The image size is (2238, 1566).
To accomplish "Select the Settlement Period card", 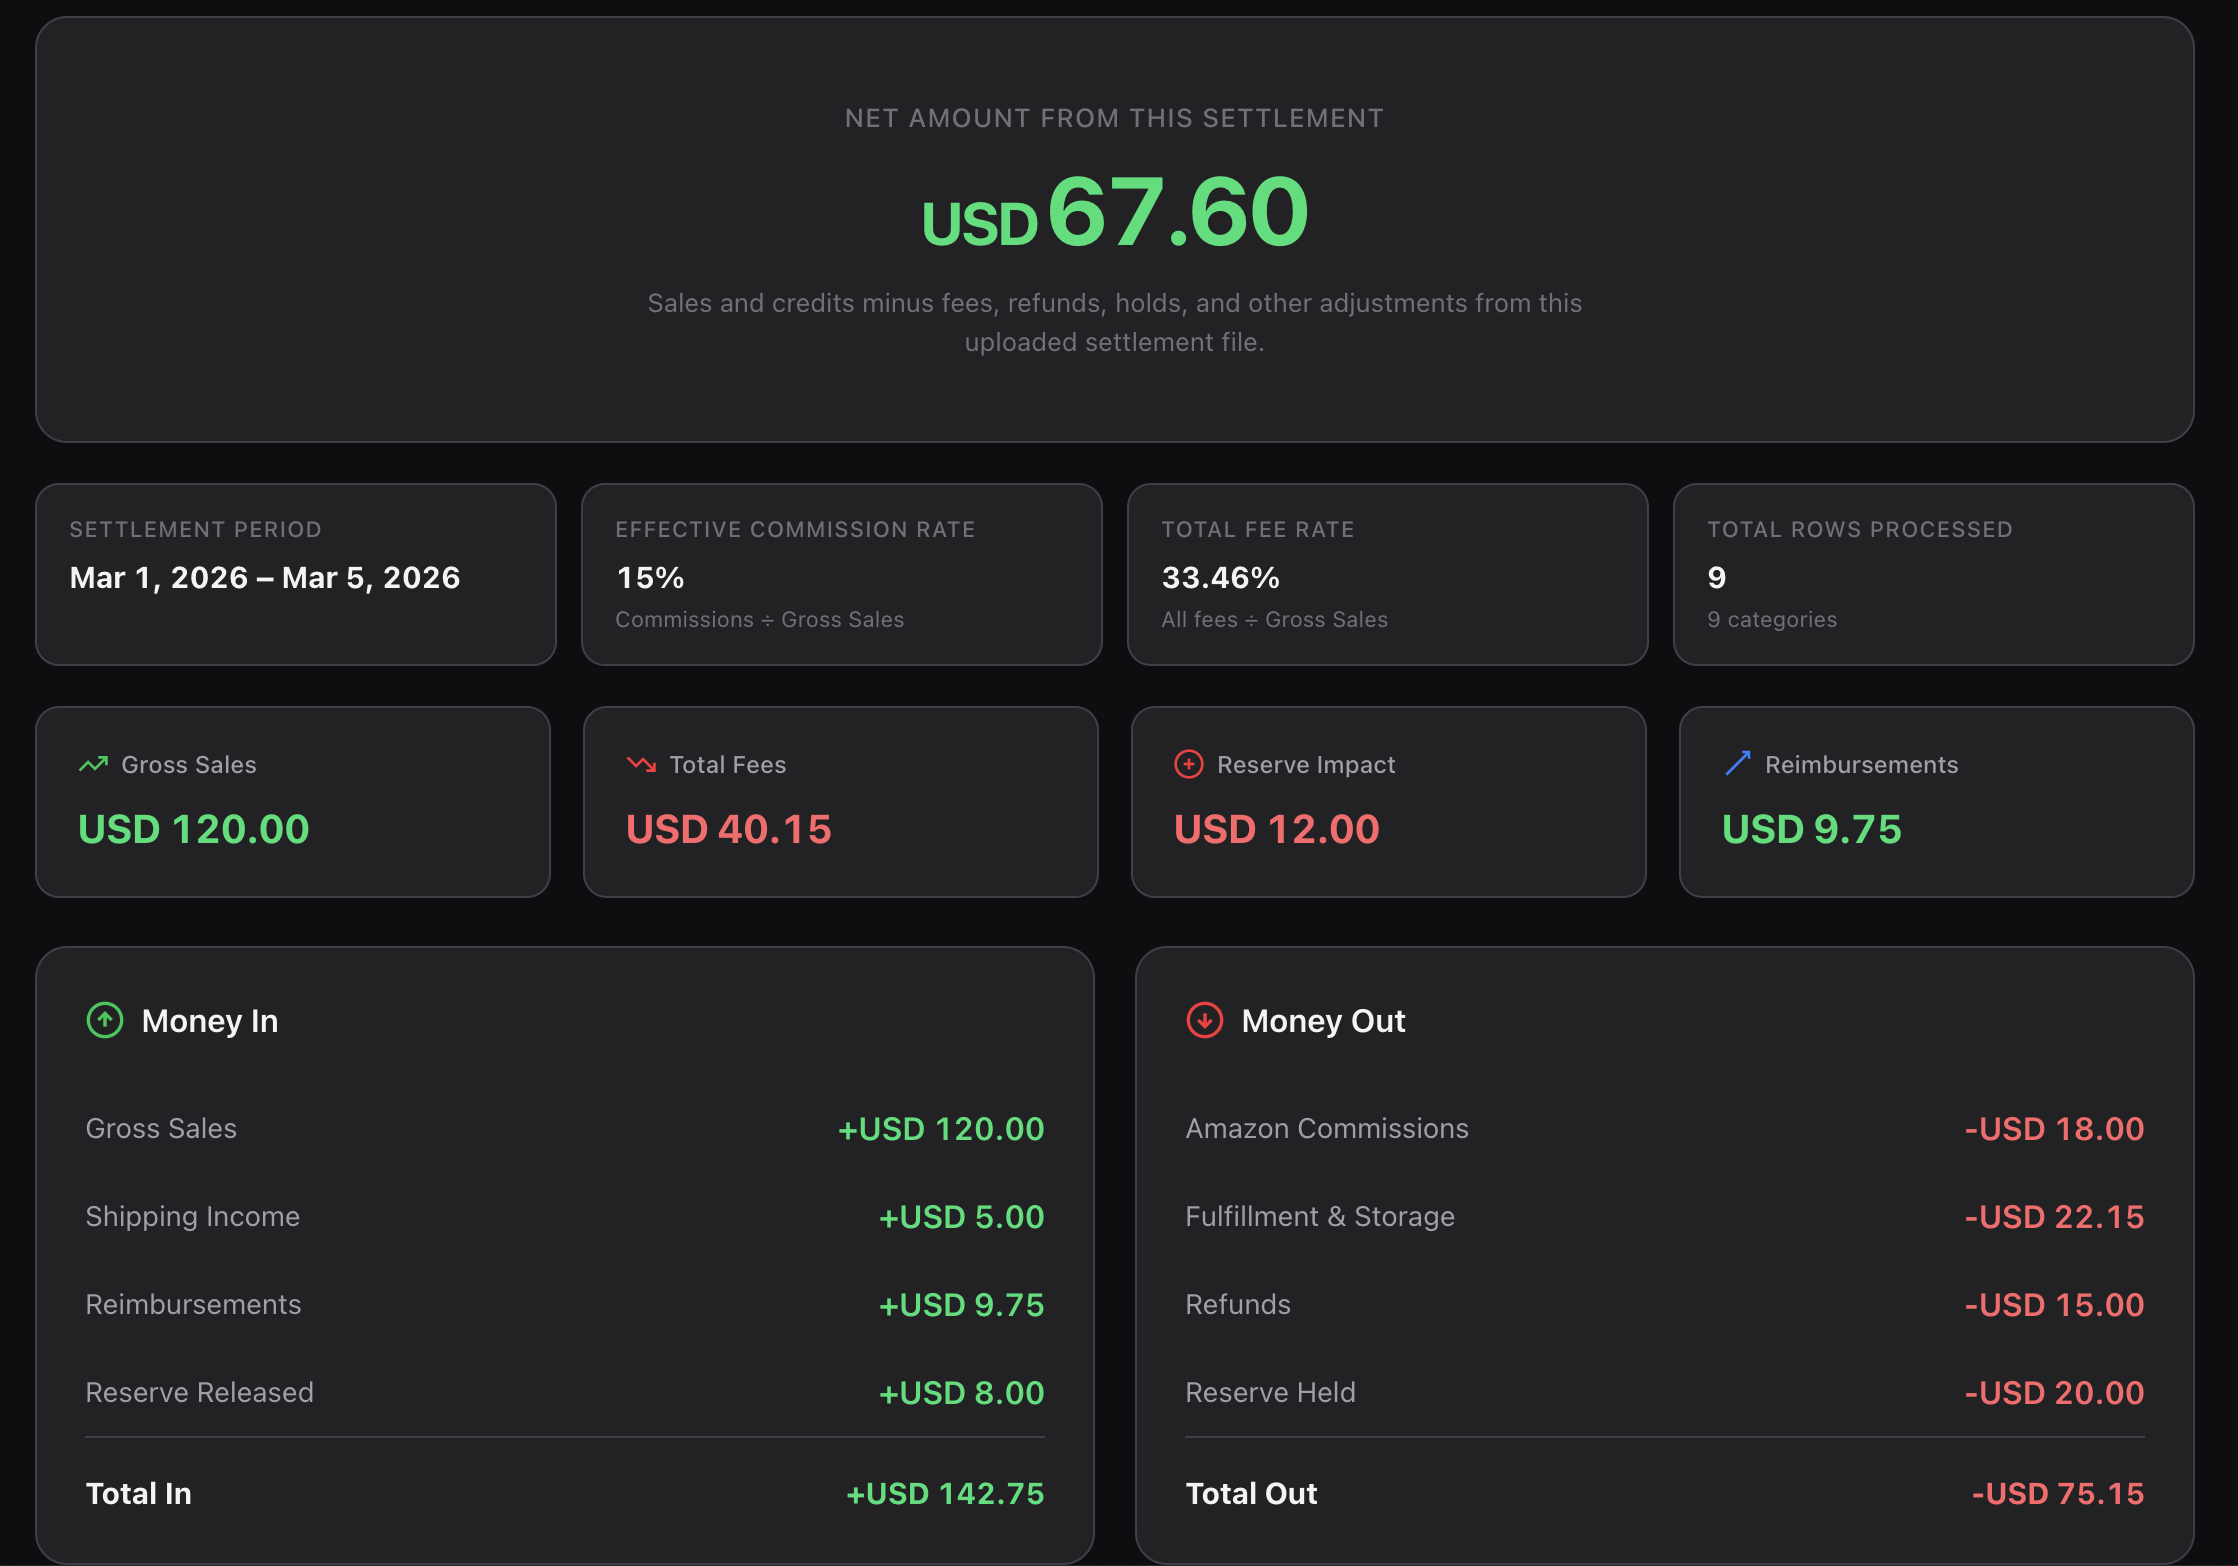I will click(295, 574).
